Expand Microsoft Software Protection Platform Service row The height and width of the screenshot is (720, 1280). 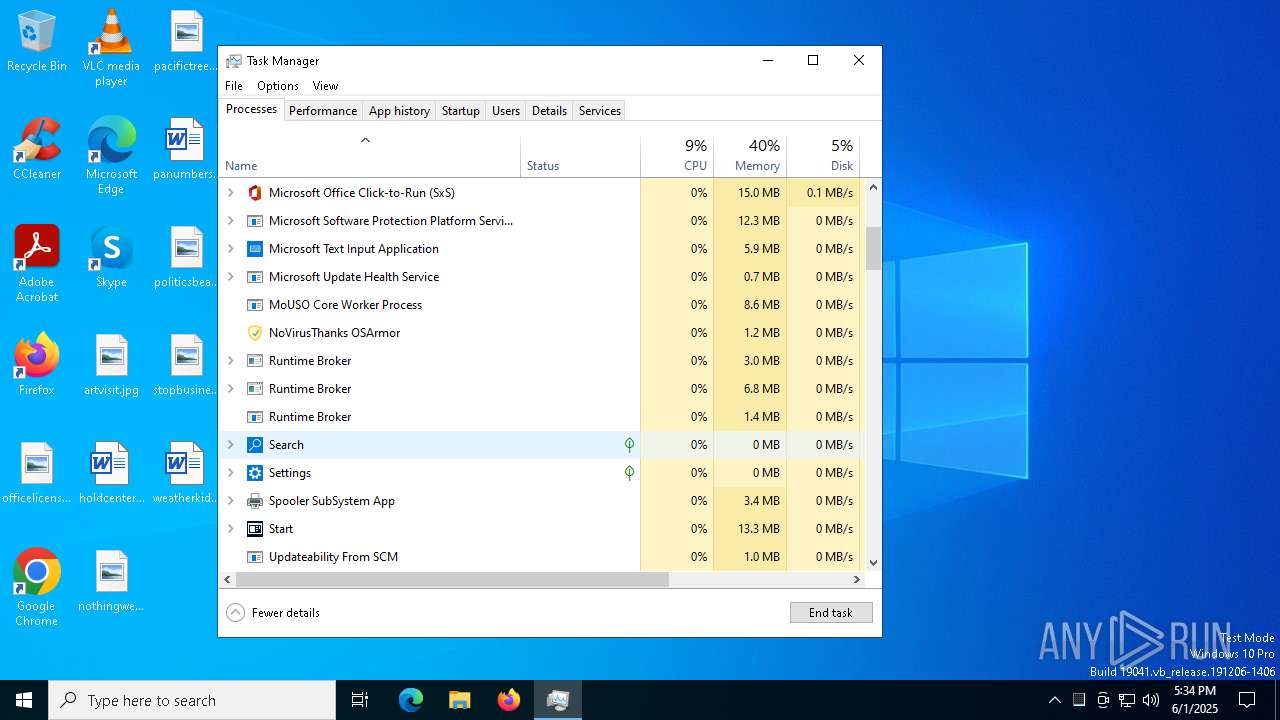point(231,221)
